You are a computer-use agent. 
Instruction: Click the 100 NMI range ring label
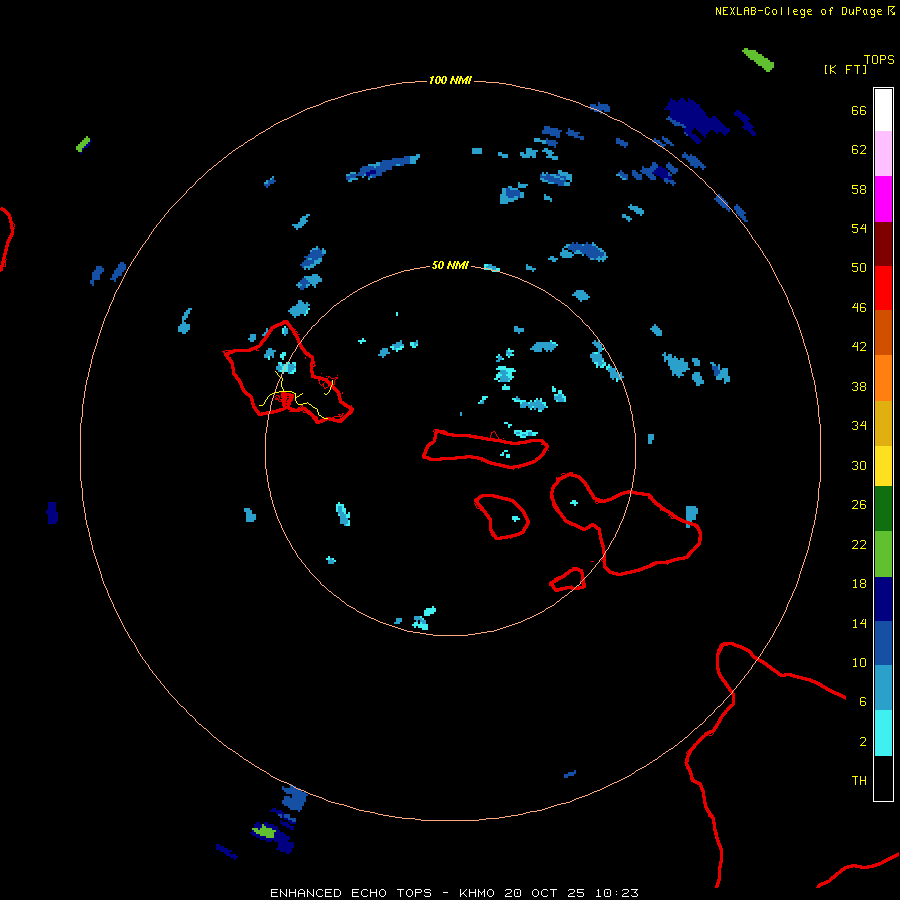click(x=450, y=80)
